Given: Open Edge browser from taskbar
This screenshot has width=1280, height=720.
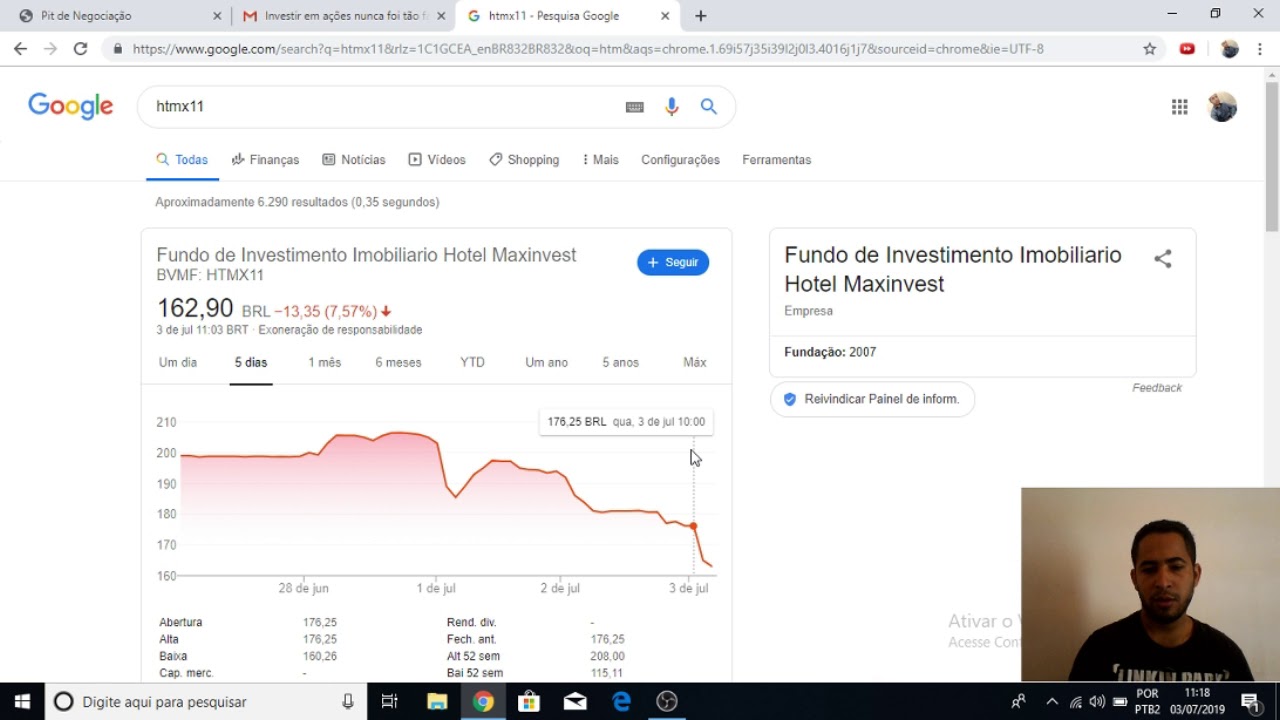Looking at the screenshot, I should (621, 701).
